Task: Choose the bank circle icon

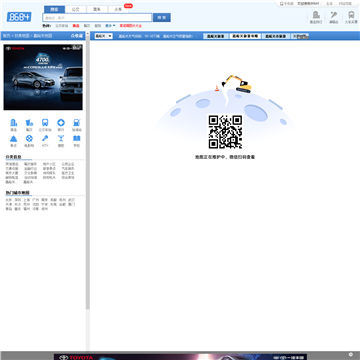Action: click(x=61, y=123)
